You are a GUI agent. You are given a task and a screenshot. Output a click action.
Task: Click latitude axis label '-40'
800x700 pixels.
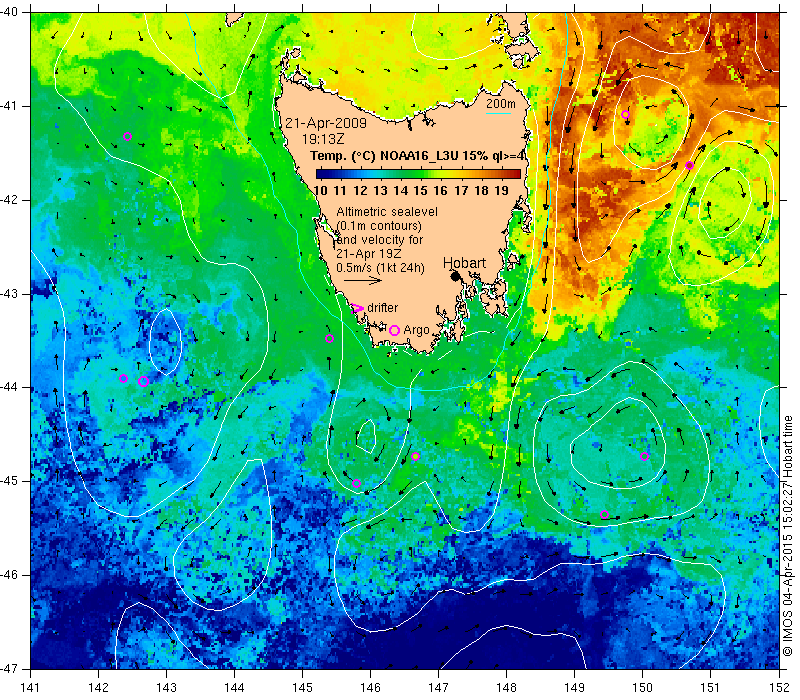(9, 11)
